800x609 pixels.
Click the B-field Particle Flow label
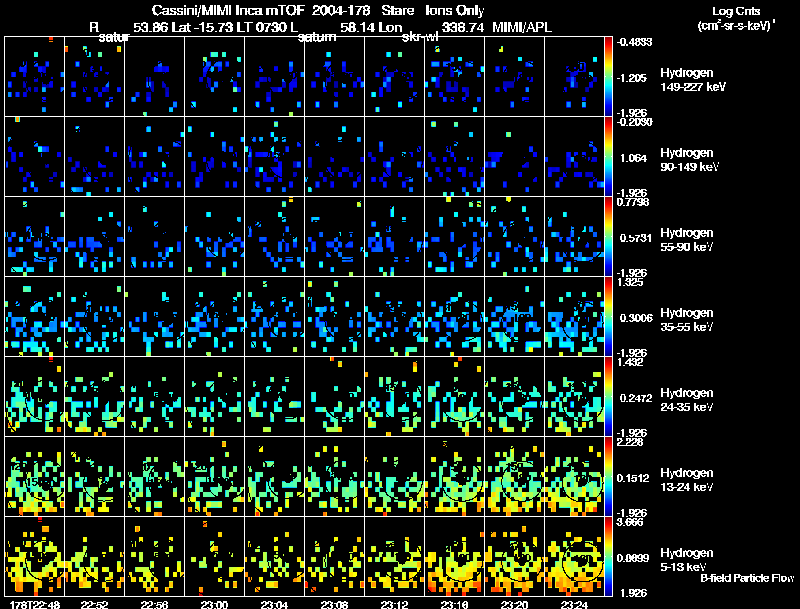[x=747, y=578]
